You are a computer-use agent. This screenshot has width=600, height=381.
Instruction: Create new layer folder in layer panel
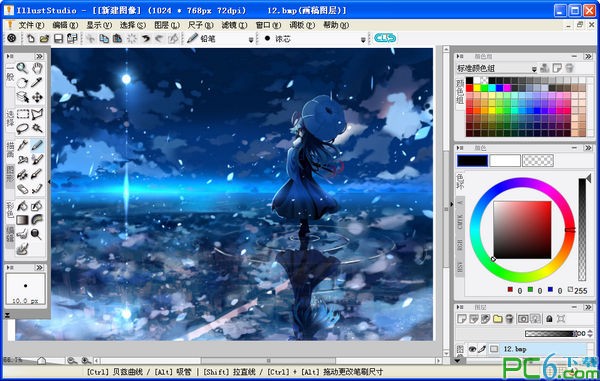point(497,318)
